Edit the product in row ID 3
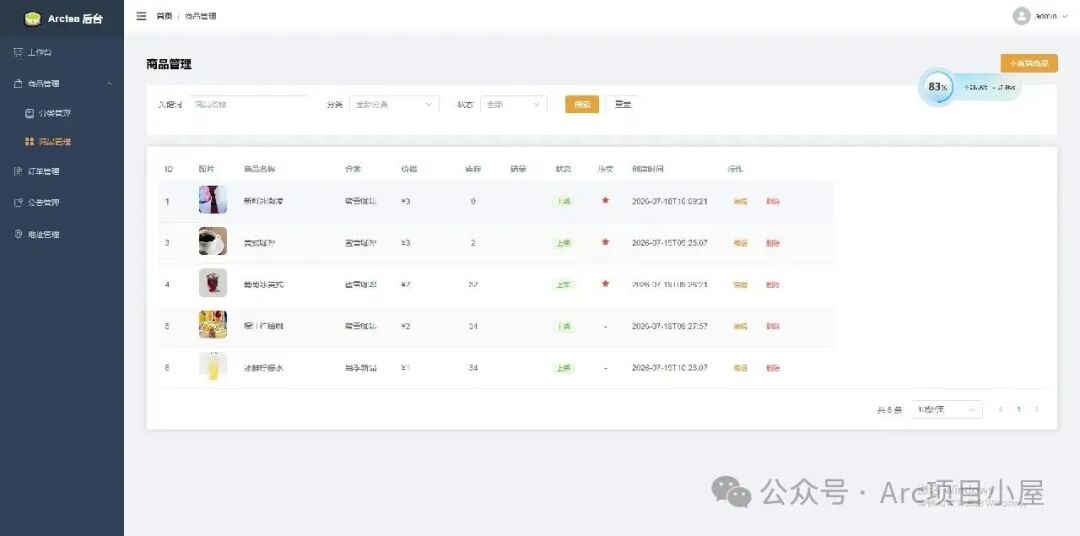The width and height of the screenshot is (1080, 536). (x=740, y=243)
